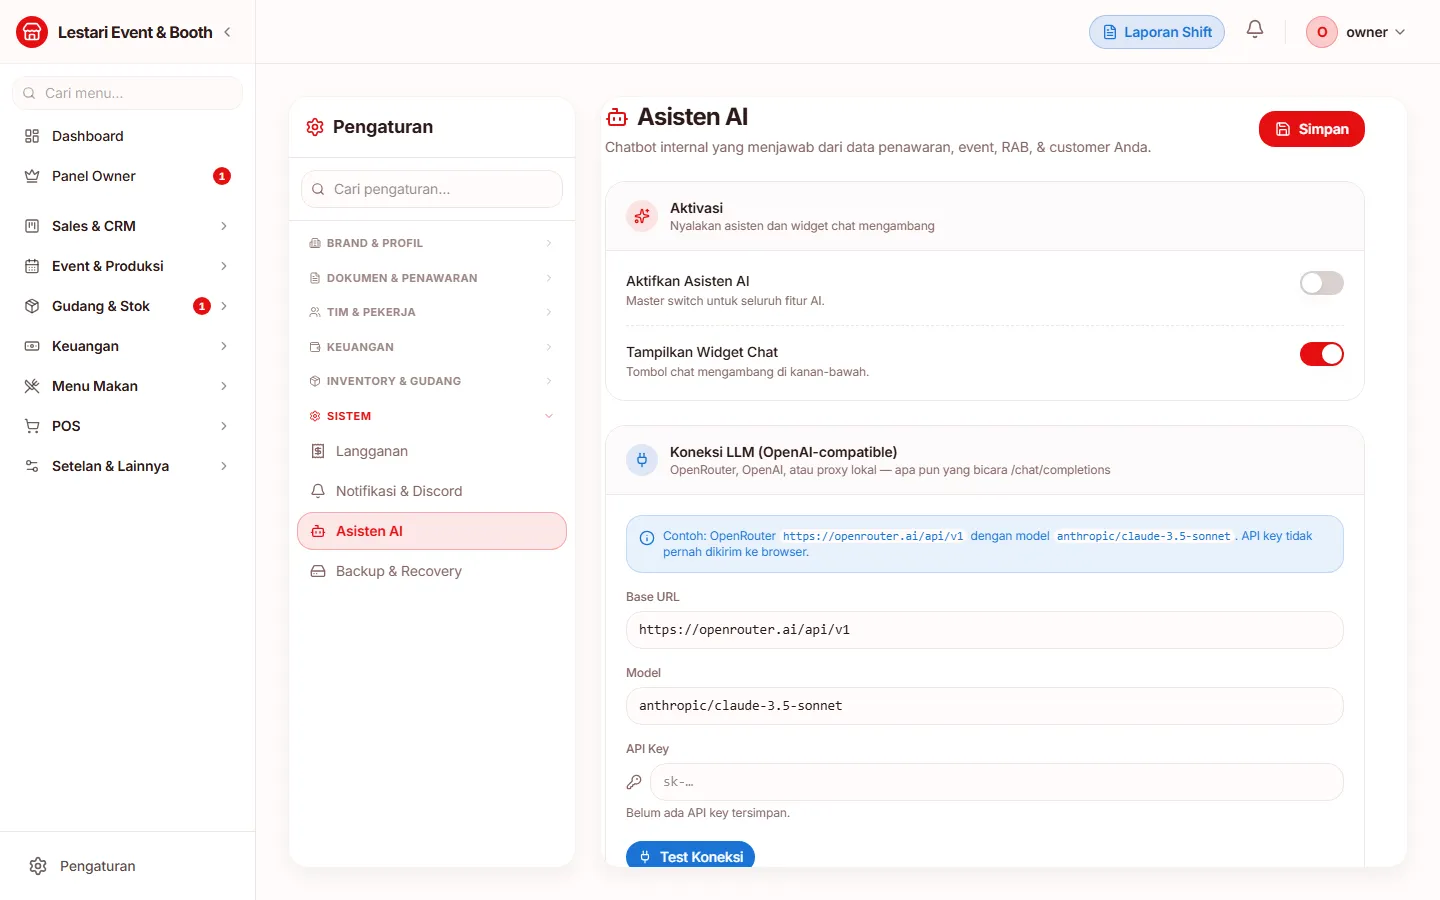The width and height of the screenshot is (1440, 900).
Task: Enable the Aktifkan Asisten AI switch
Action: (x=1322, y=283)
